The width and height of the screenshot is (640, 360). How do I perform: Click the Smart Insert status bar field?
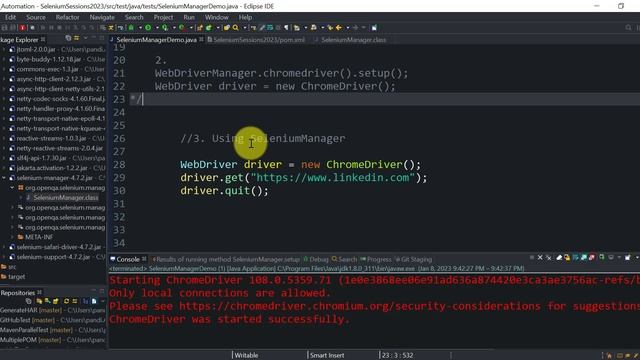[x=327, y=355]
